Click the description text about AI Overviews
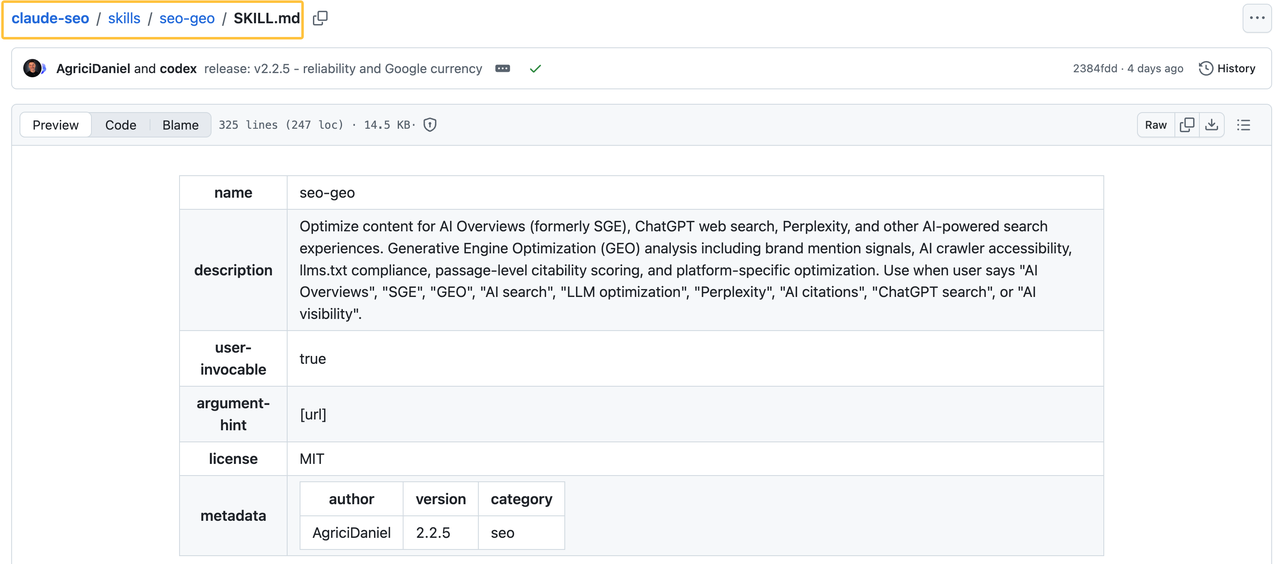 click(685, 270)
